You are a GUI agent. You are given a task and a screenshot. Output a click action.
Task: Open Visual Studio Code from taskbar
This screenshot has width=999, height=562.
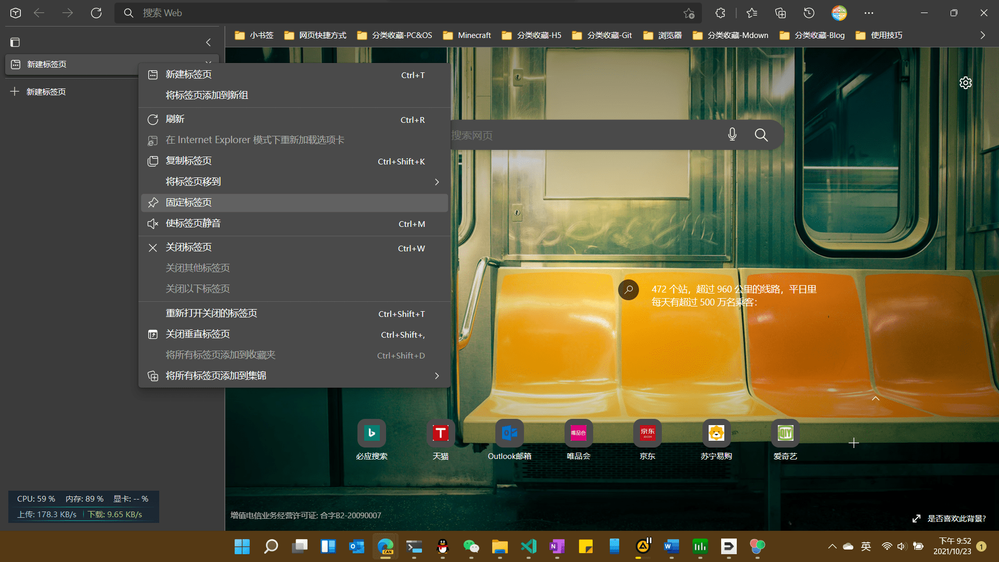(x=528, y=547)
